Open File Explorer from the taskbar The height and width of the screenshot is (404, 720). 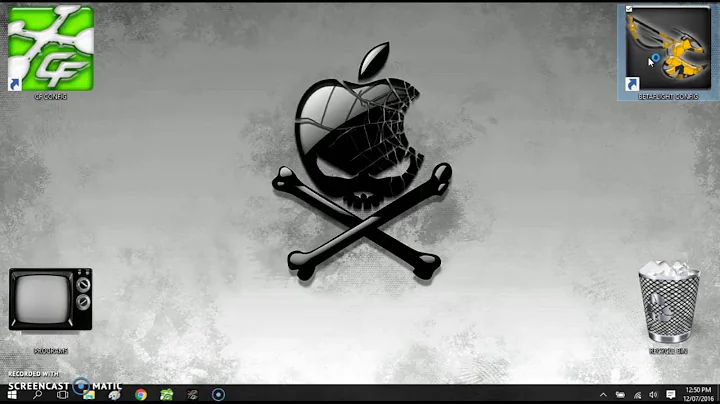(x=89, y=395)
